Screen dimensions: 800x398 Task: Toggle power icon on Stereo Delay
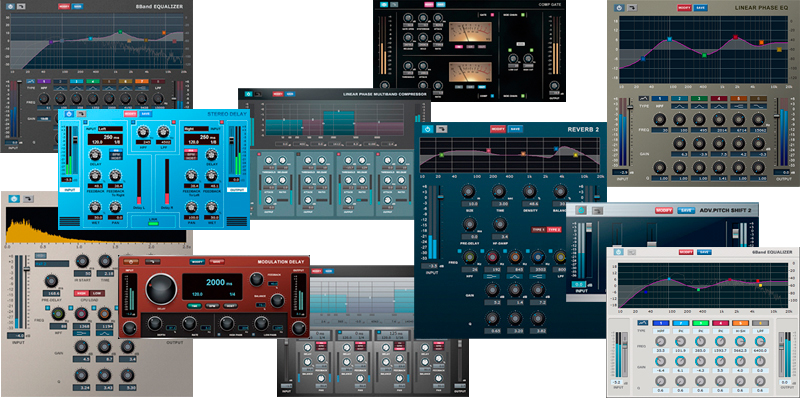[x=70, y=114]
